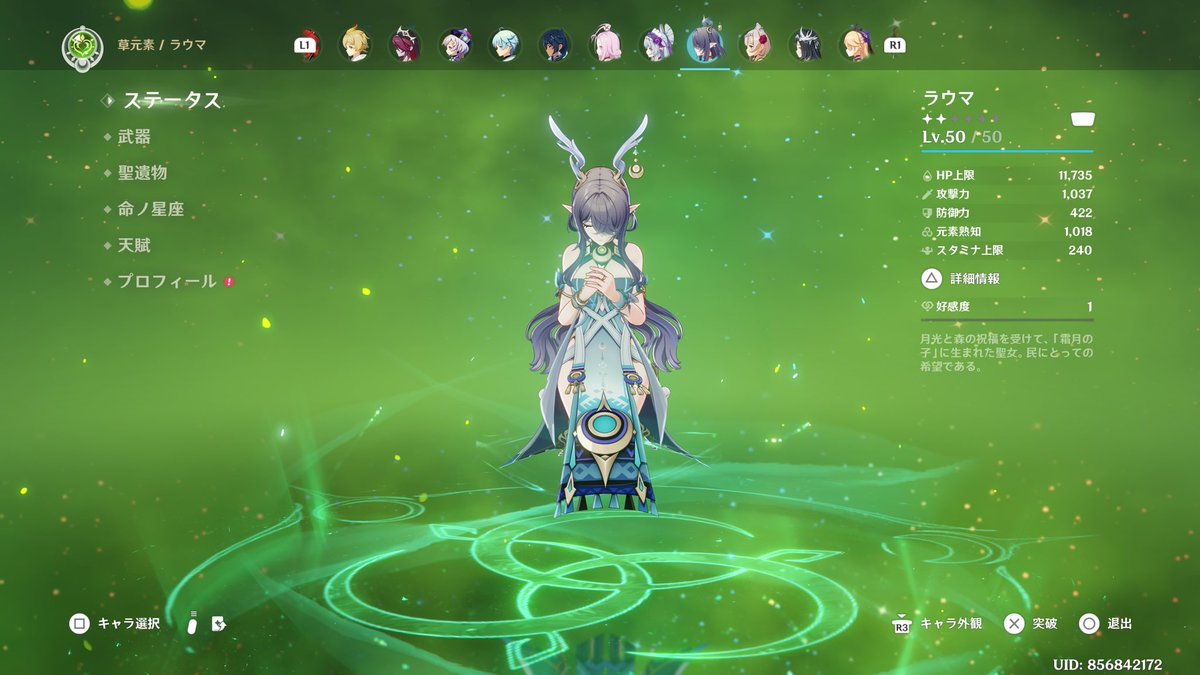Click the R1 next-page indicator

[x=895, y=45]
